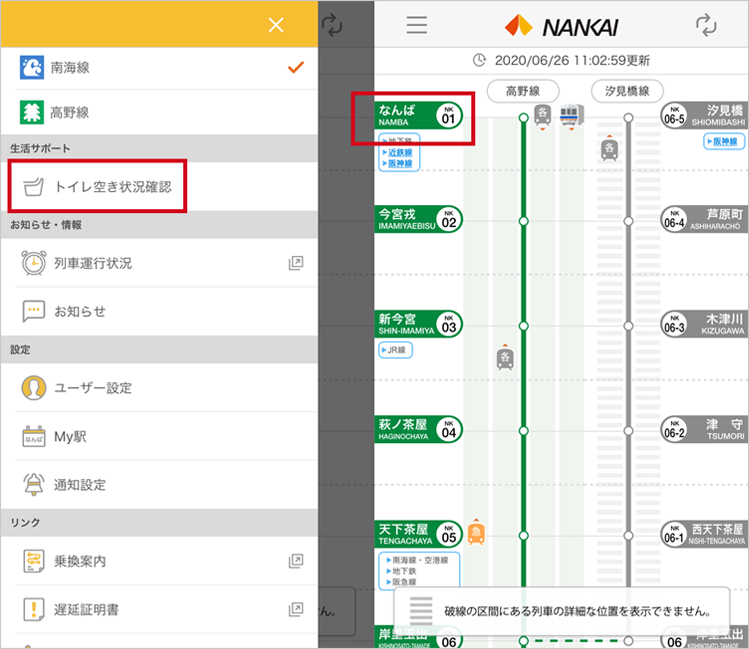The image size is (749, 649).
Task: Select 汐見橋 SHIOMIBASHI station
Action: click(705, 116)
